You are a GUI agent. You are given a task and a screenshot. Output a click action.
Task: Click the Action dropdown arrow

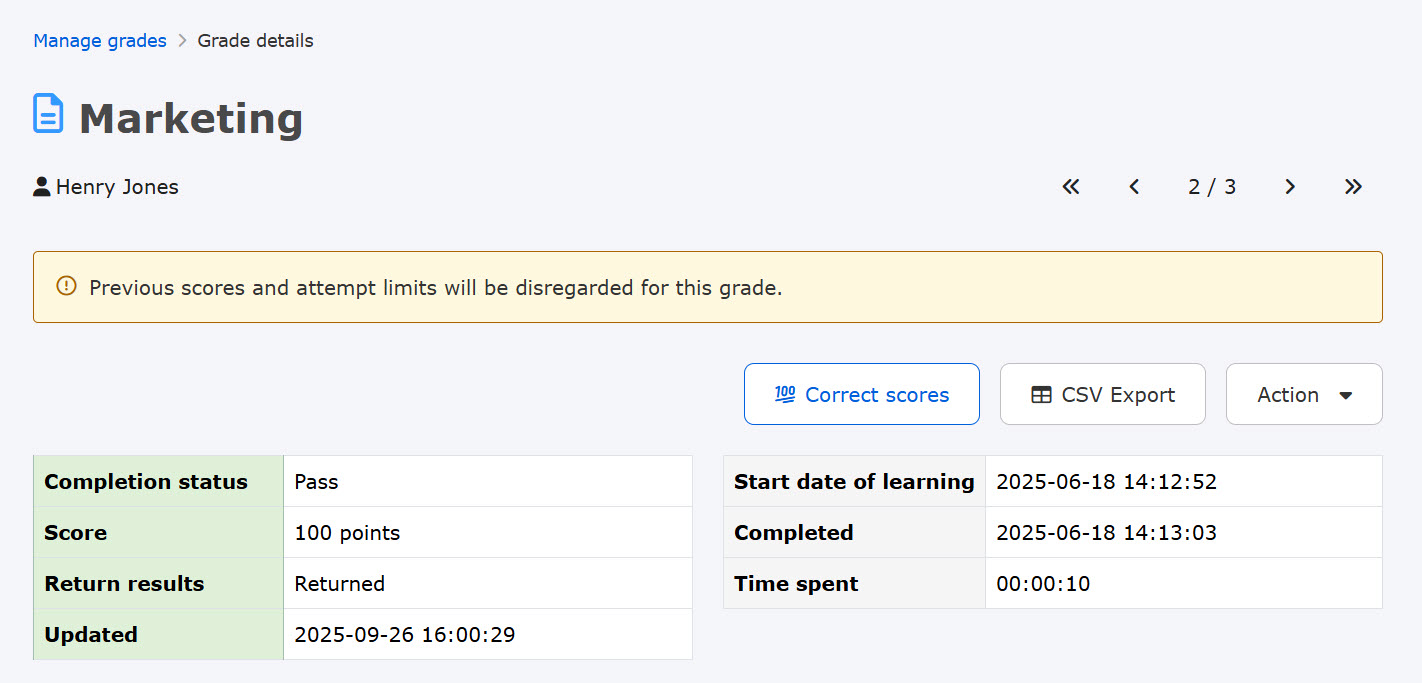(x=1346, y=395)
